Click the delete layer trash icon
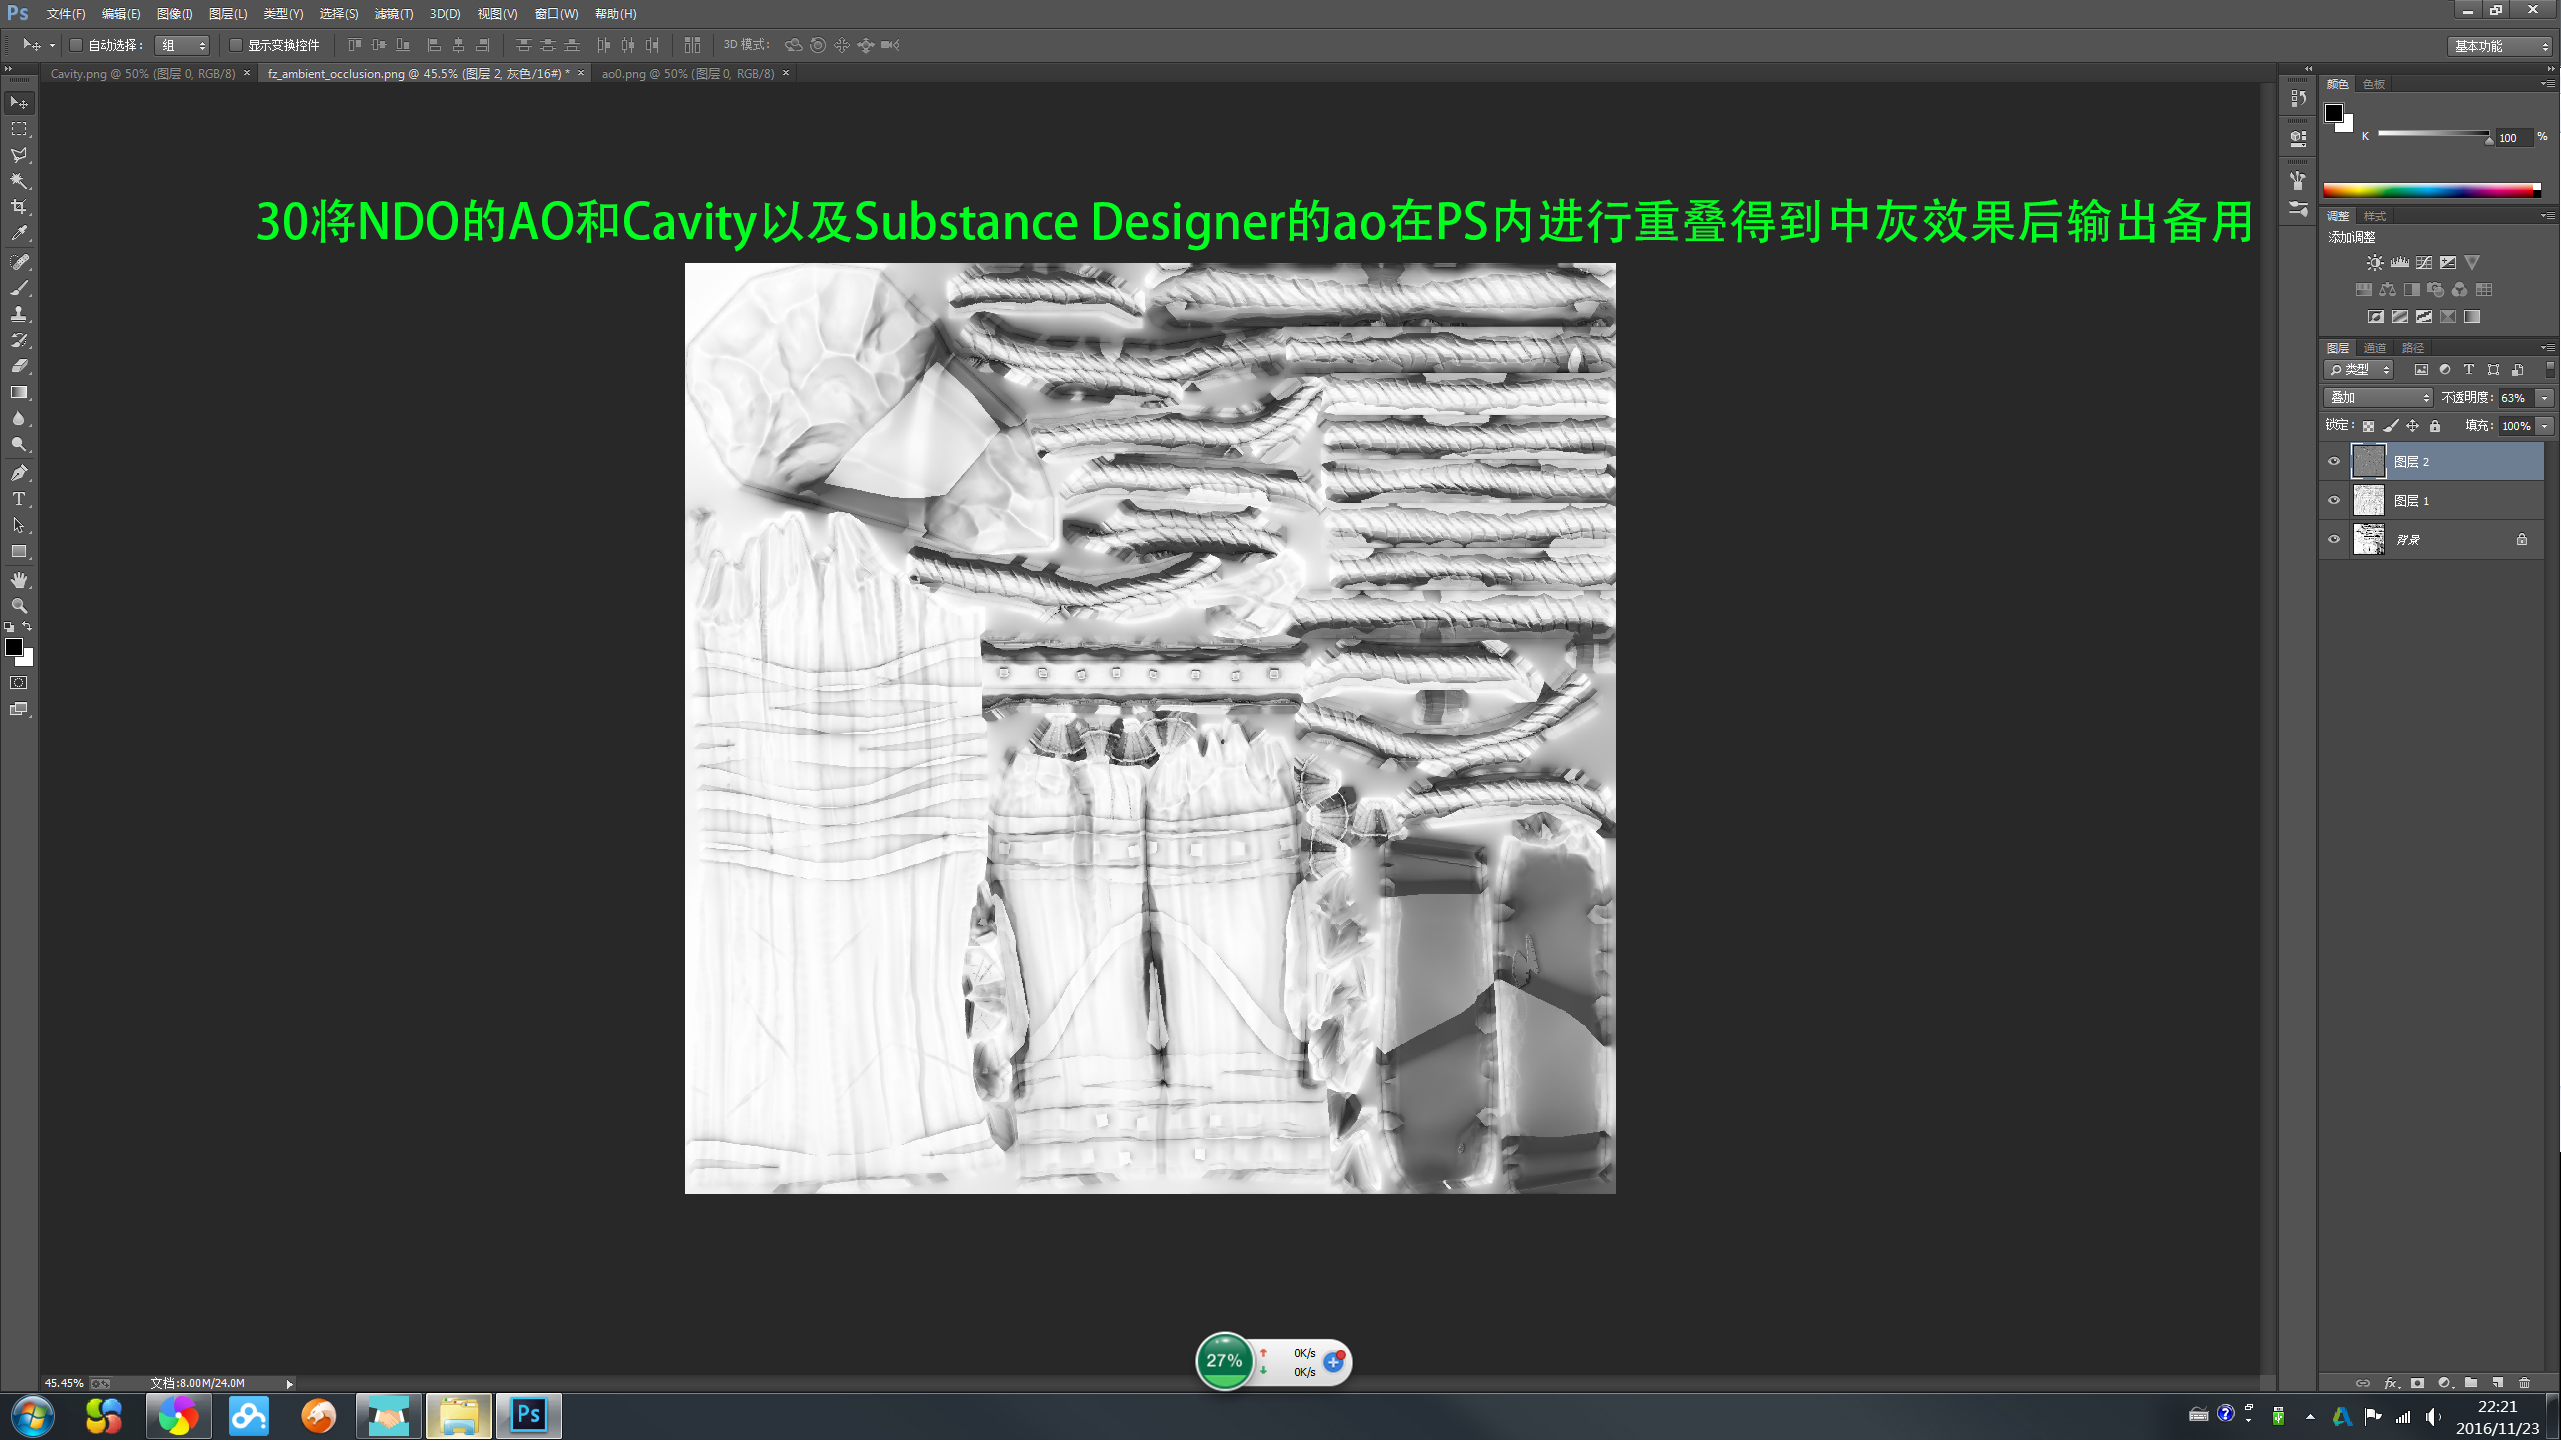The image size is (2561, 1446). point(2524,1383)
